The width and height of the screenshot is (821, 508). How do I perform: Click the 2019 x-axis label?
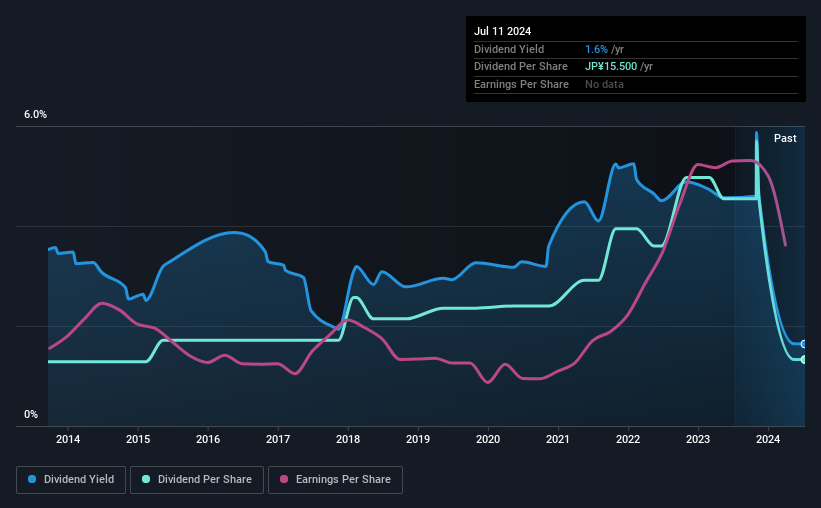point(418,439)
